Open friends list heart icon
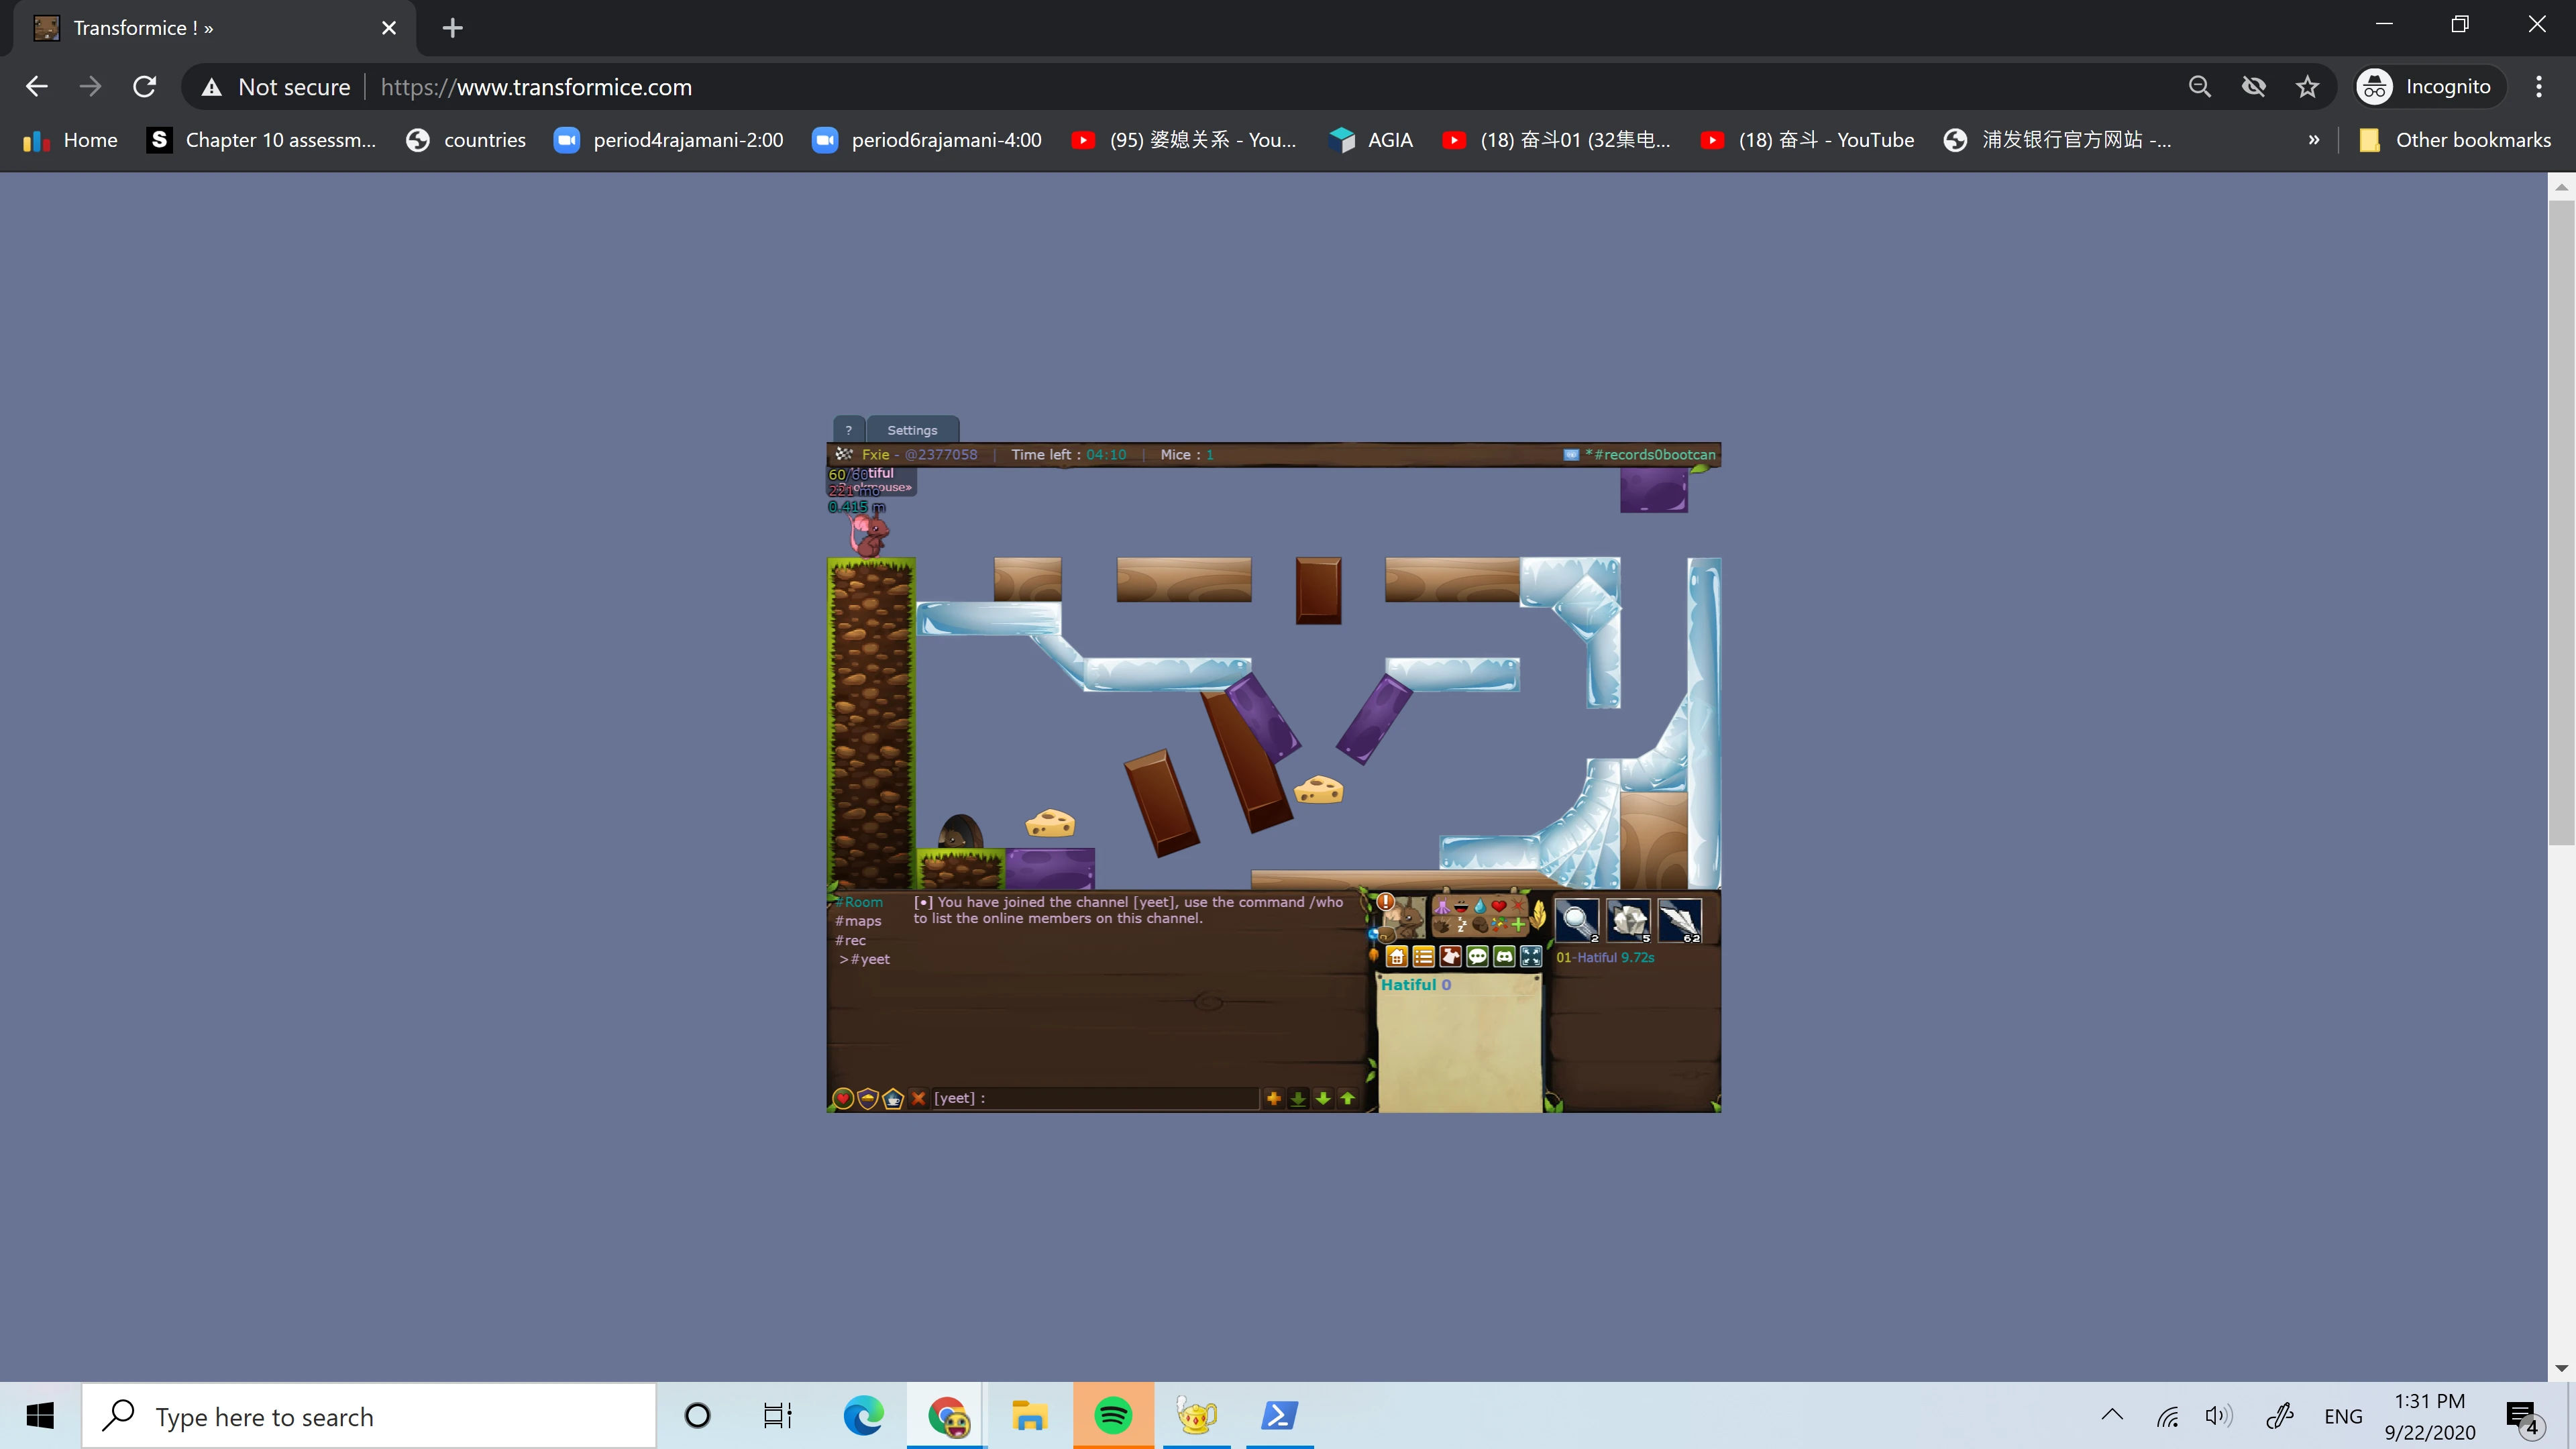Viewport: 2576px width, 1449px height. tap(843, 1098)
